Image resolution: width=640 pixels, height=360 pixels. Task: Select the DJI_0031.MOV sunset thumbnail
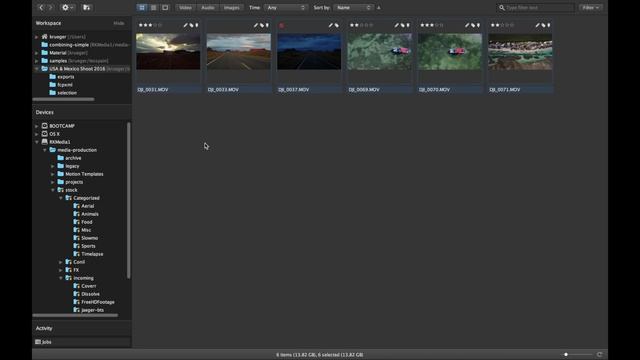[168, 52]
